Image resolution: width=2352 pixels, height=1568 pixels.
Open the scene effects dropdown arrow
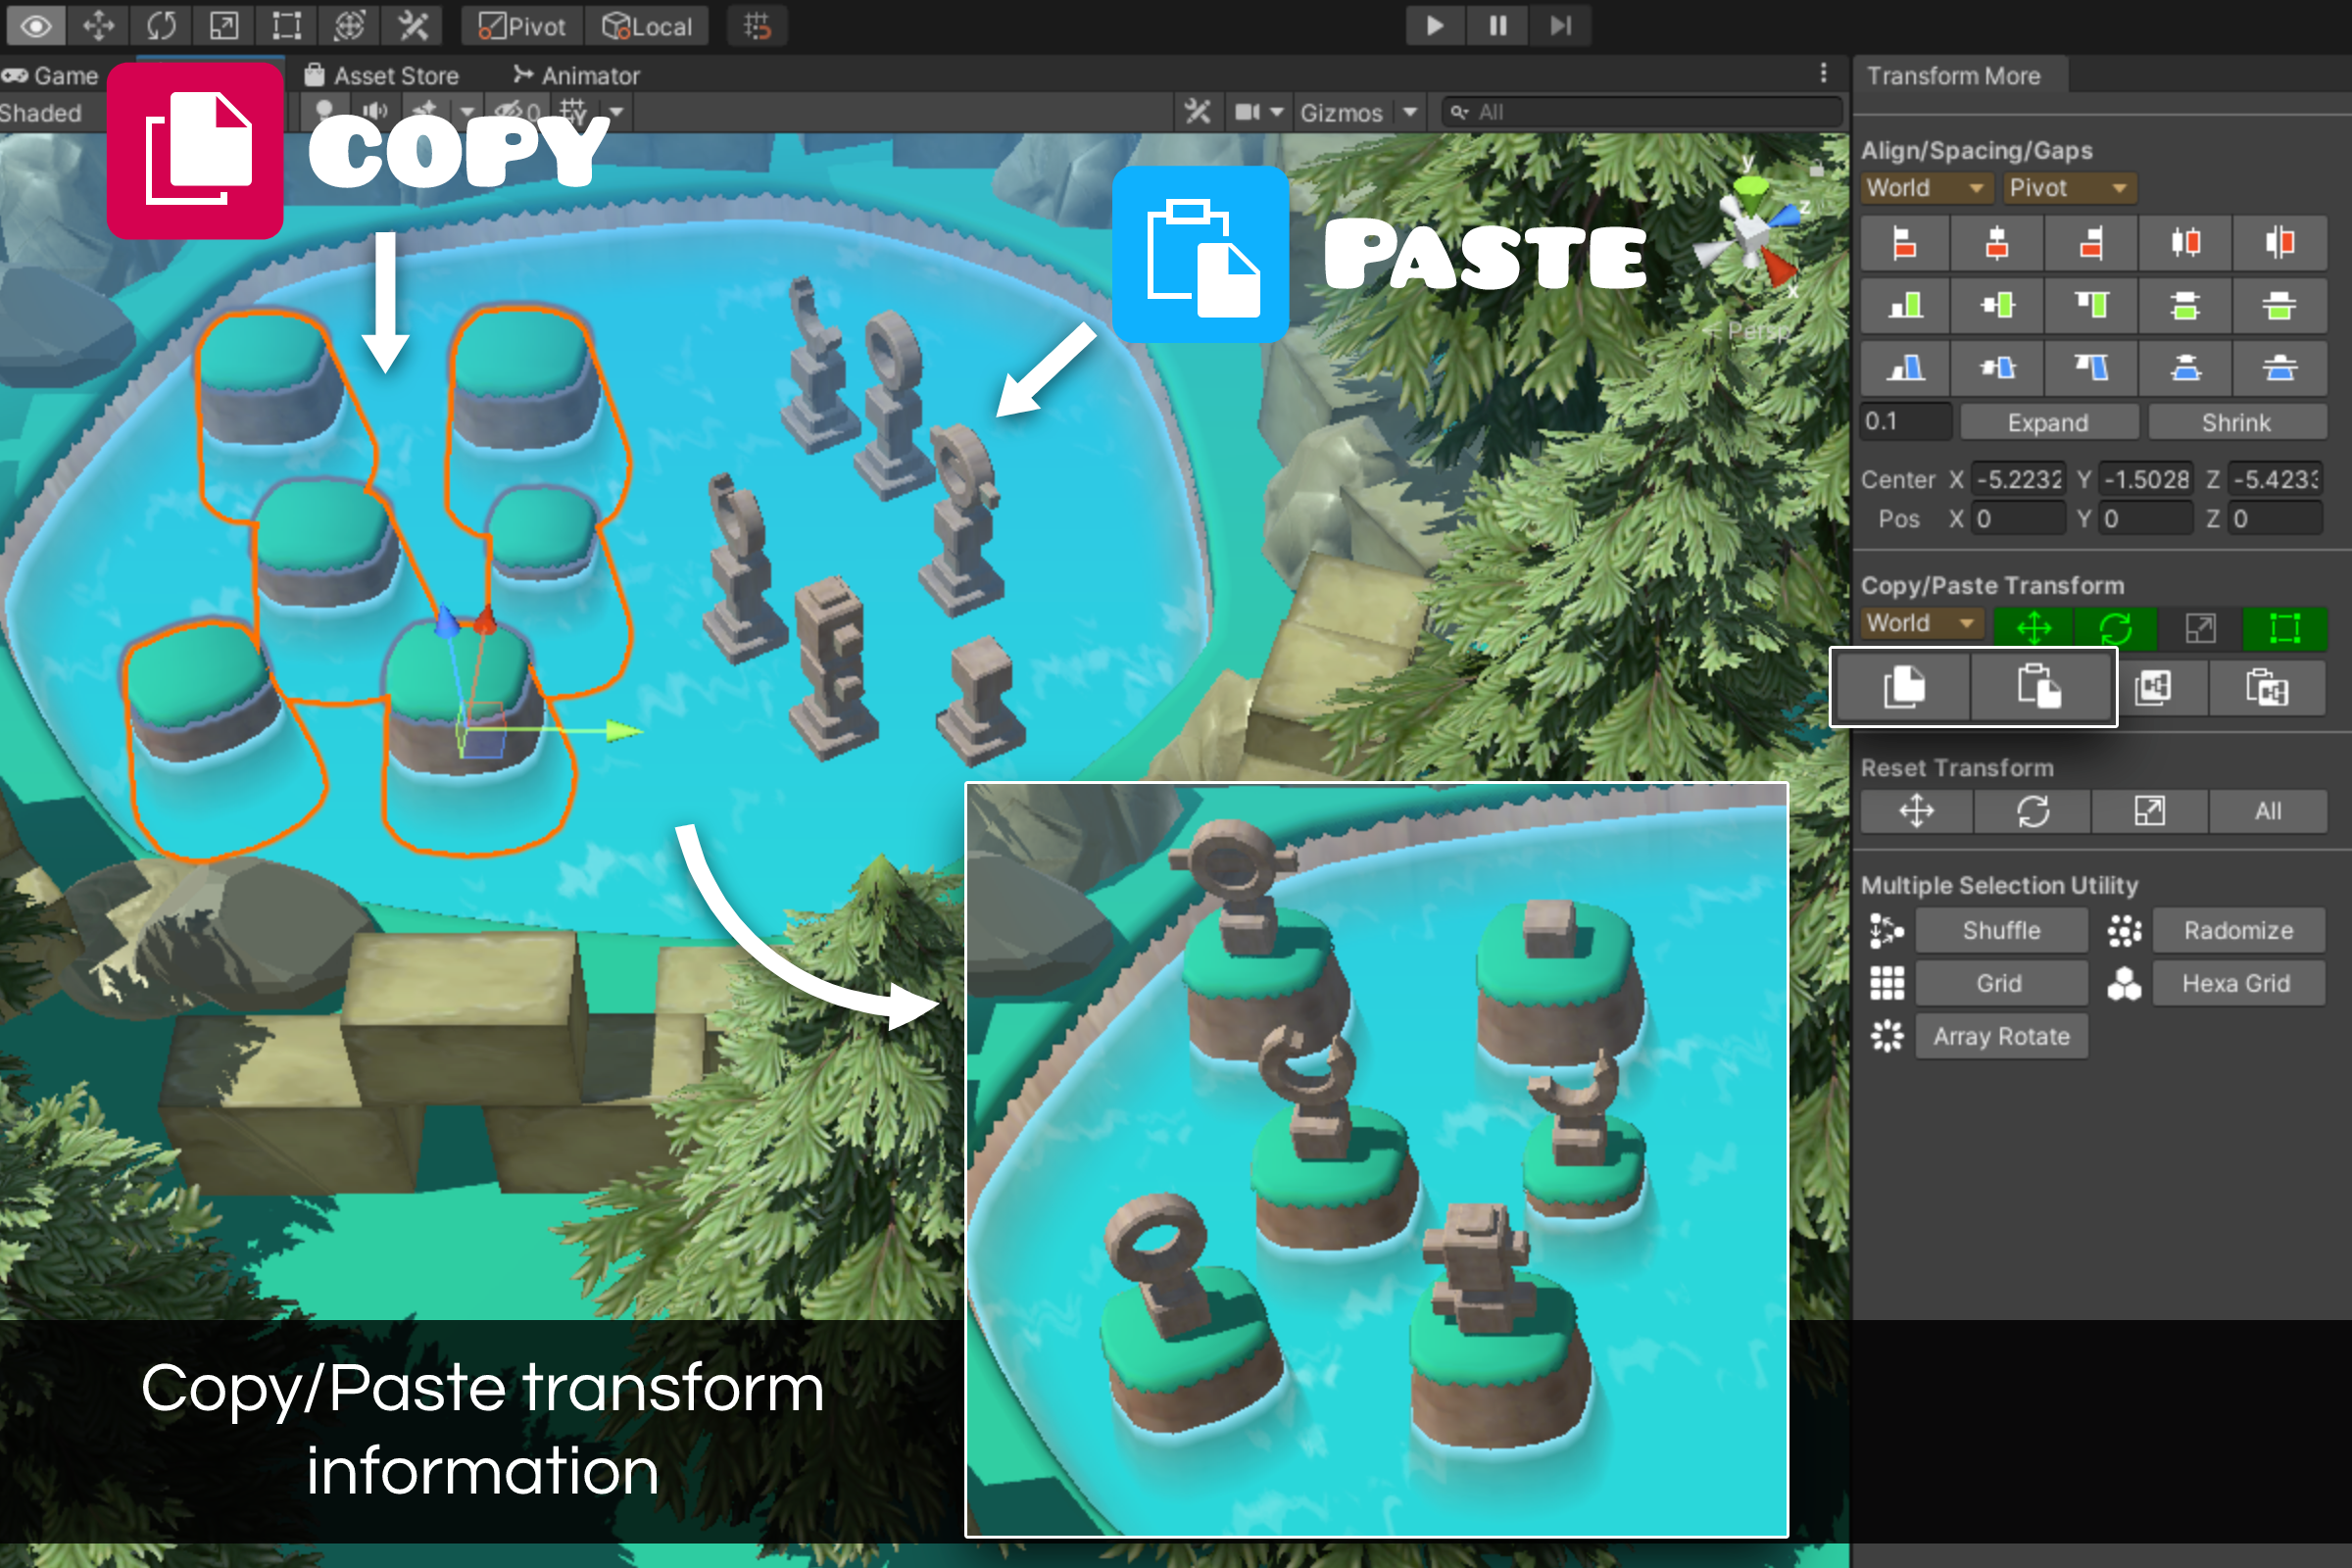click(466, 111)
